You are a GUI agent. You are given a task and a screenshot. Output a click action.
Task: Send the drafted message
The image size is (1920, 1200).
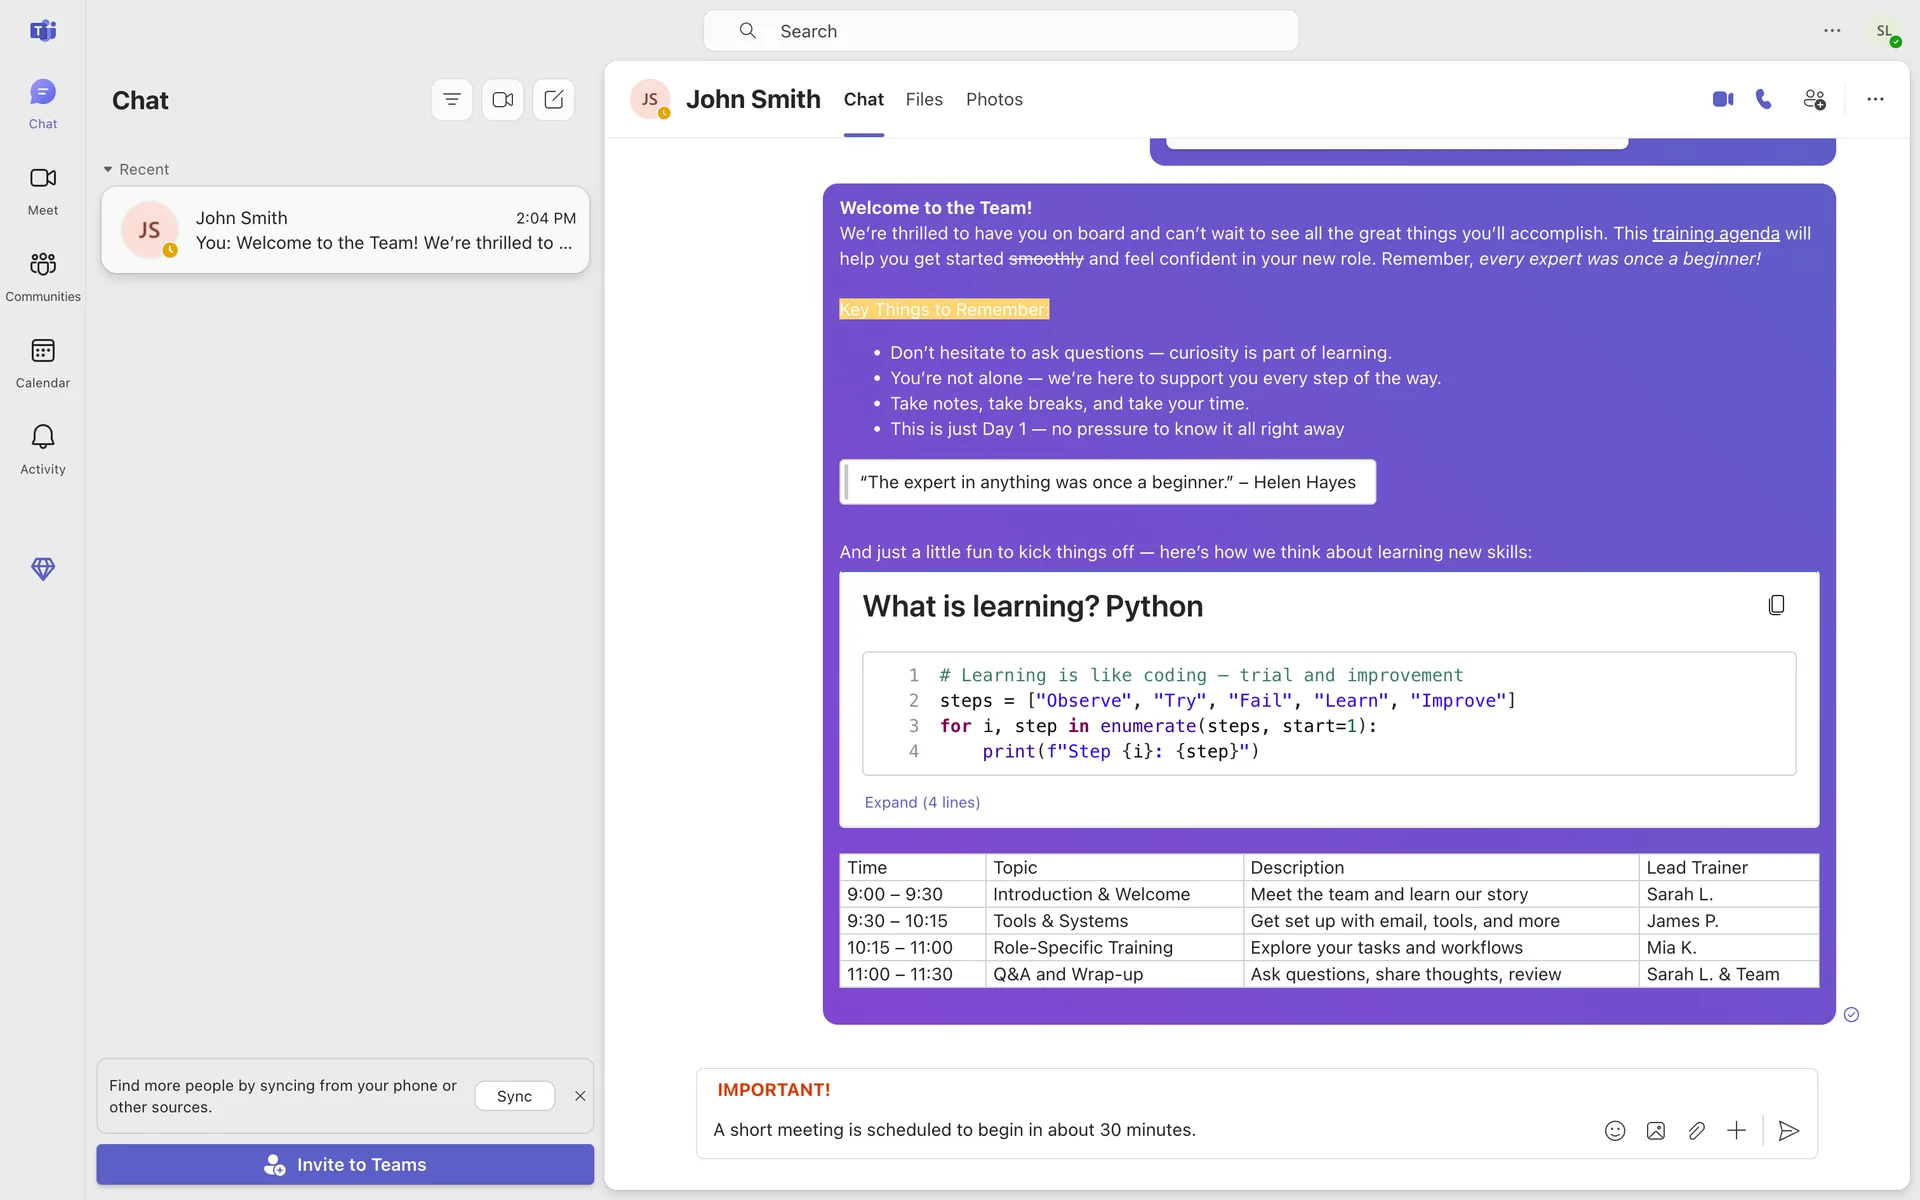click(x=1789, y=1131)
